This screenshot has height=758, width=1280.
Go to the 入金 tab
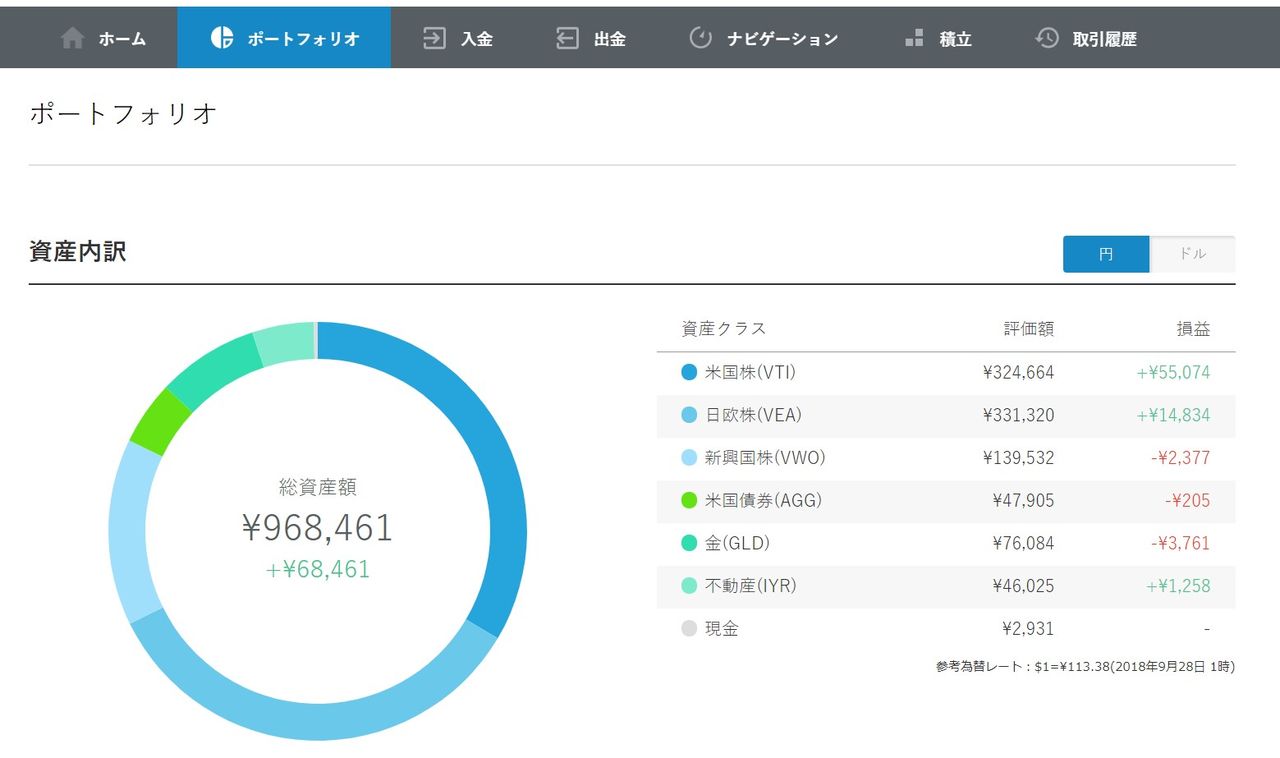(457, 37)
